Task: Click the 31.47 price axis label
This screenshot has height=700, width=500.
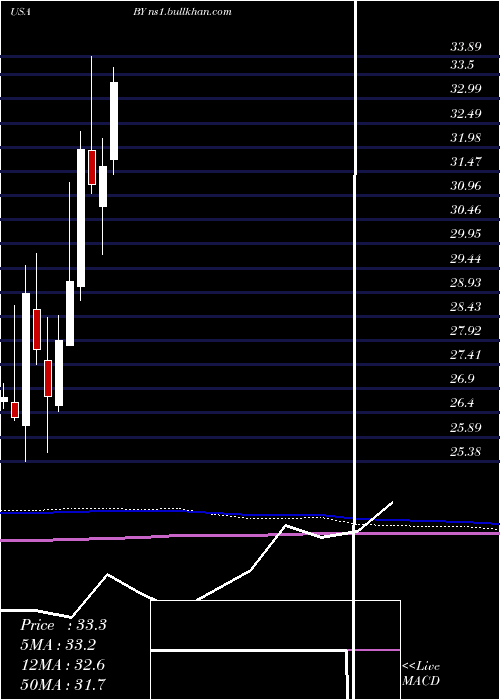Action: (466, 162)
